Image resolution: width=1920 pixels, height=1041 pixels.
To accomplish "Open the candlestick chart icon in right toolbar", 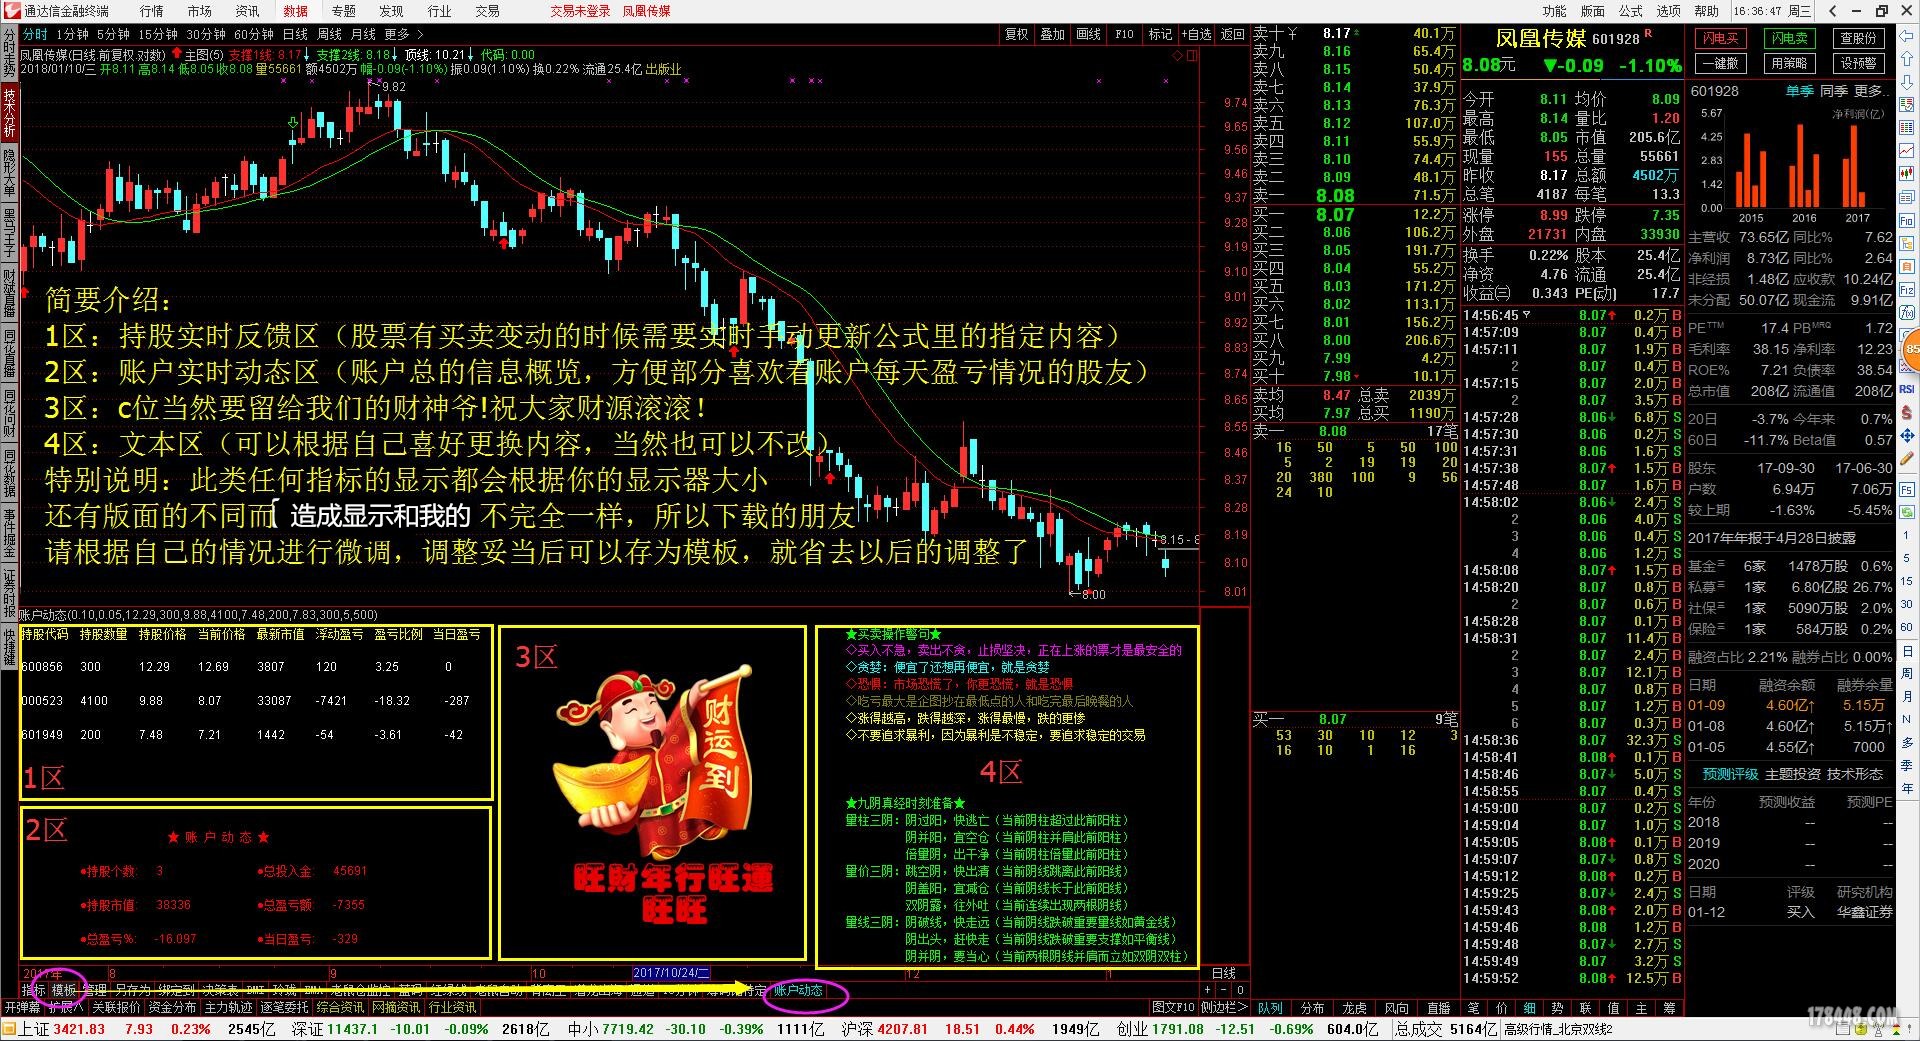I will (x=1907, y=174).
